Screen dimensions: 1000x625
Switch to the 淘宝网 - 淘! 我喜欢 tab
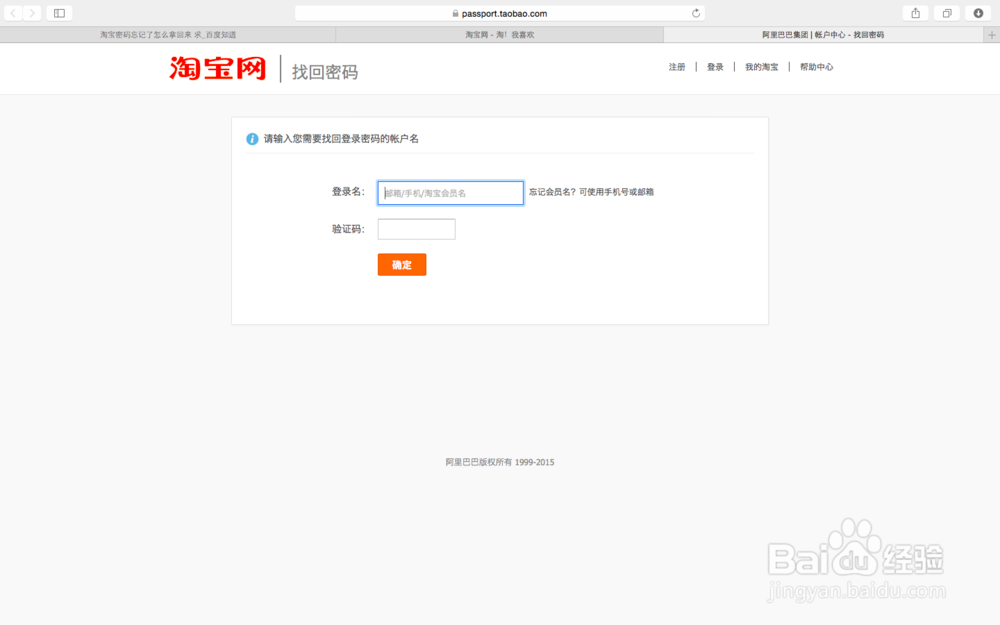coord(500,34)
